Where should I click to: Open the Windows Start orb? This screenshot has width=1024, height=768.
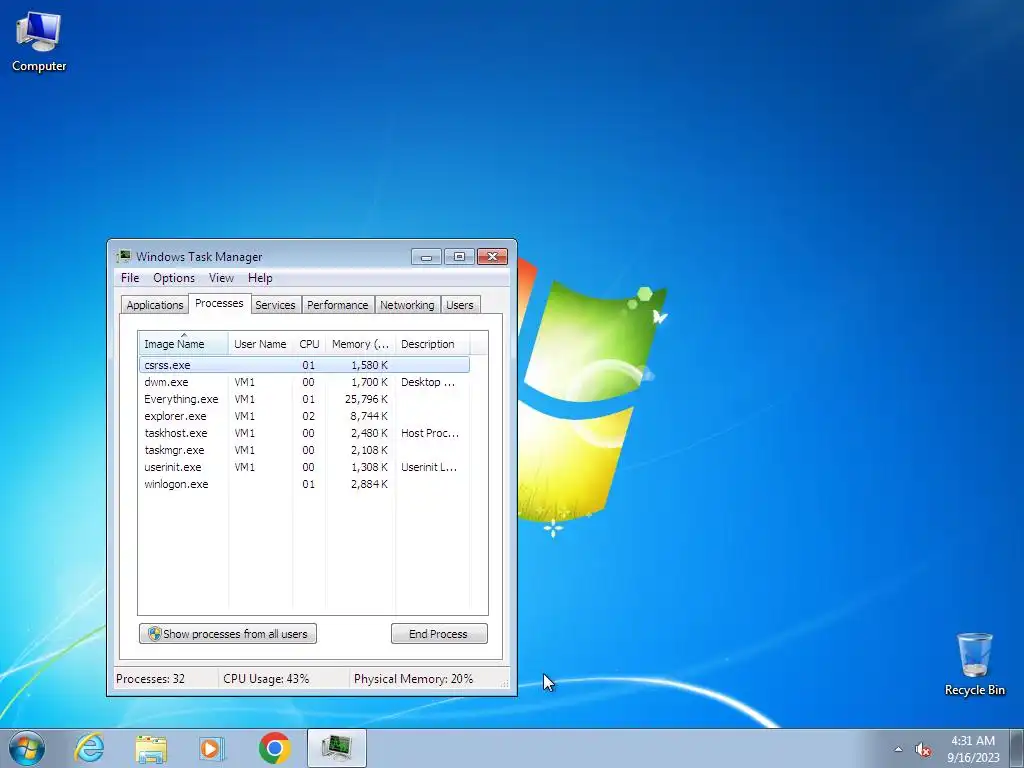(27, 748)
